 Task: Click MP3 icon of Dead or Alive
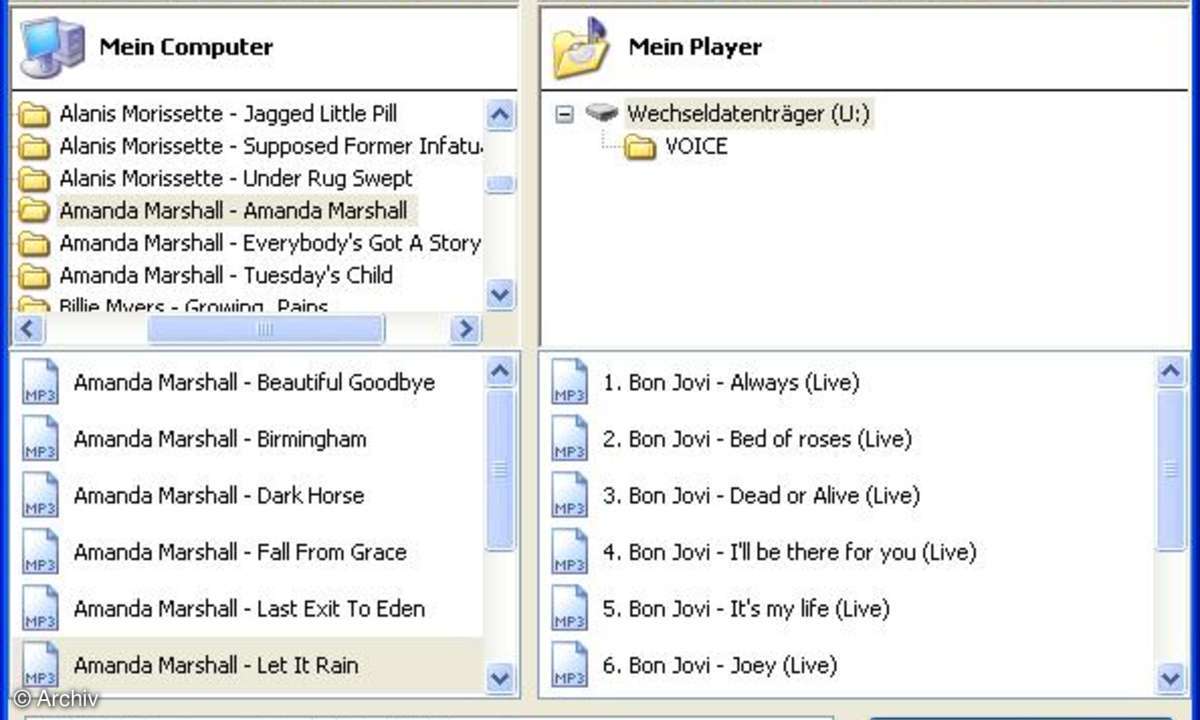pyautogui.click(x=570, y=496)
